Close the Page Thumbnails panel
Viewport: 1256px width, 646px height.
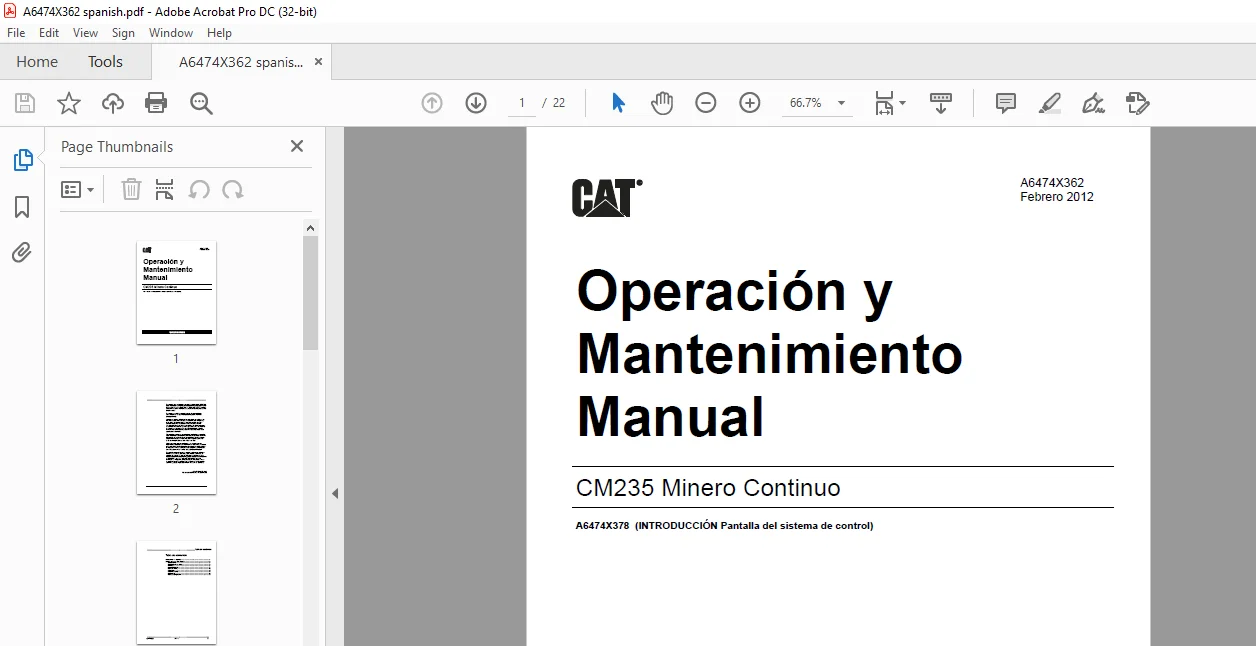pyautogui.click(x=297, y=146)
